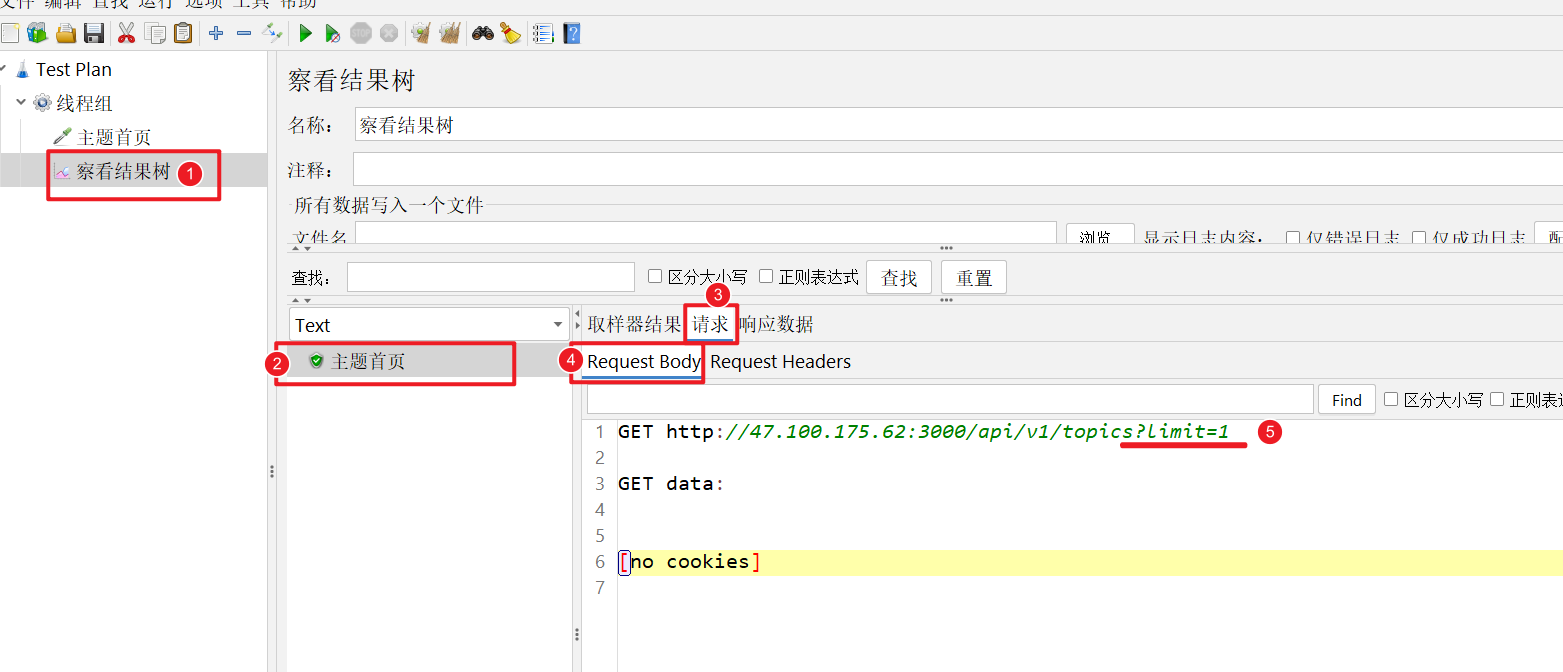Screen dimensions: 1563x672
Task: Switch to the 取样器结果 tab
Action: coord(634,324)
